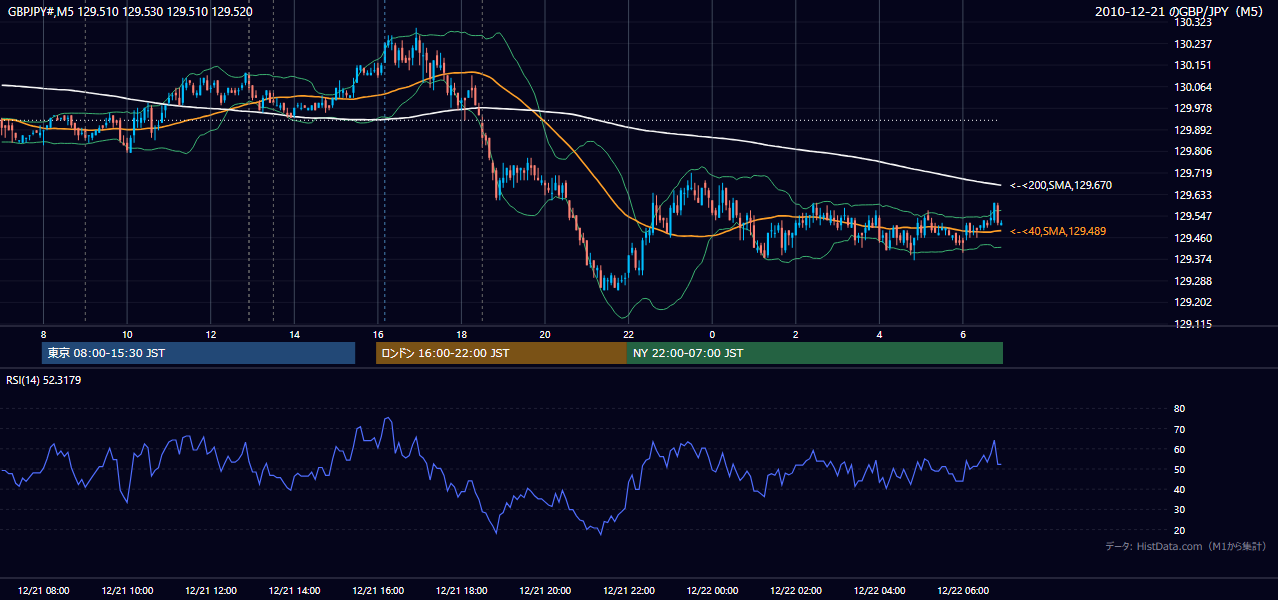
Task: Click hour tick 16 under the price chart
Action: tap(378, 334)
